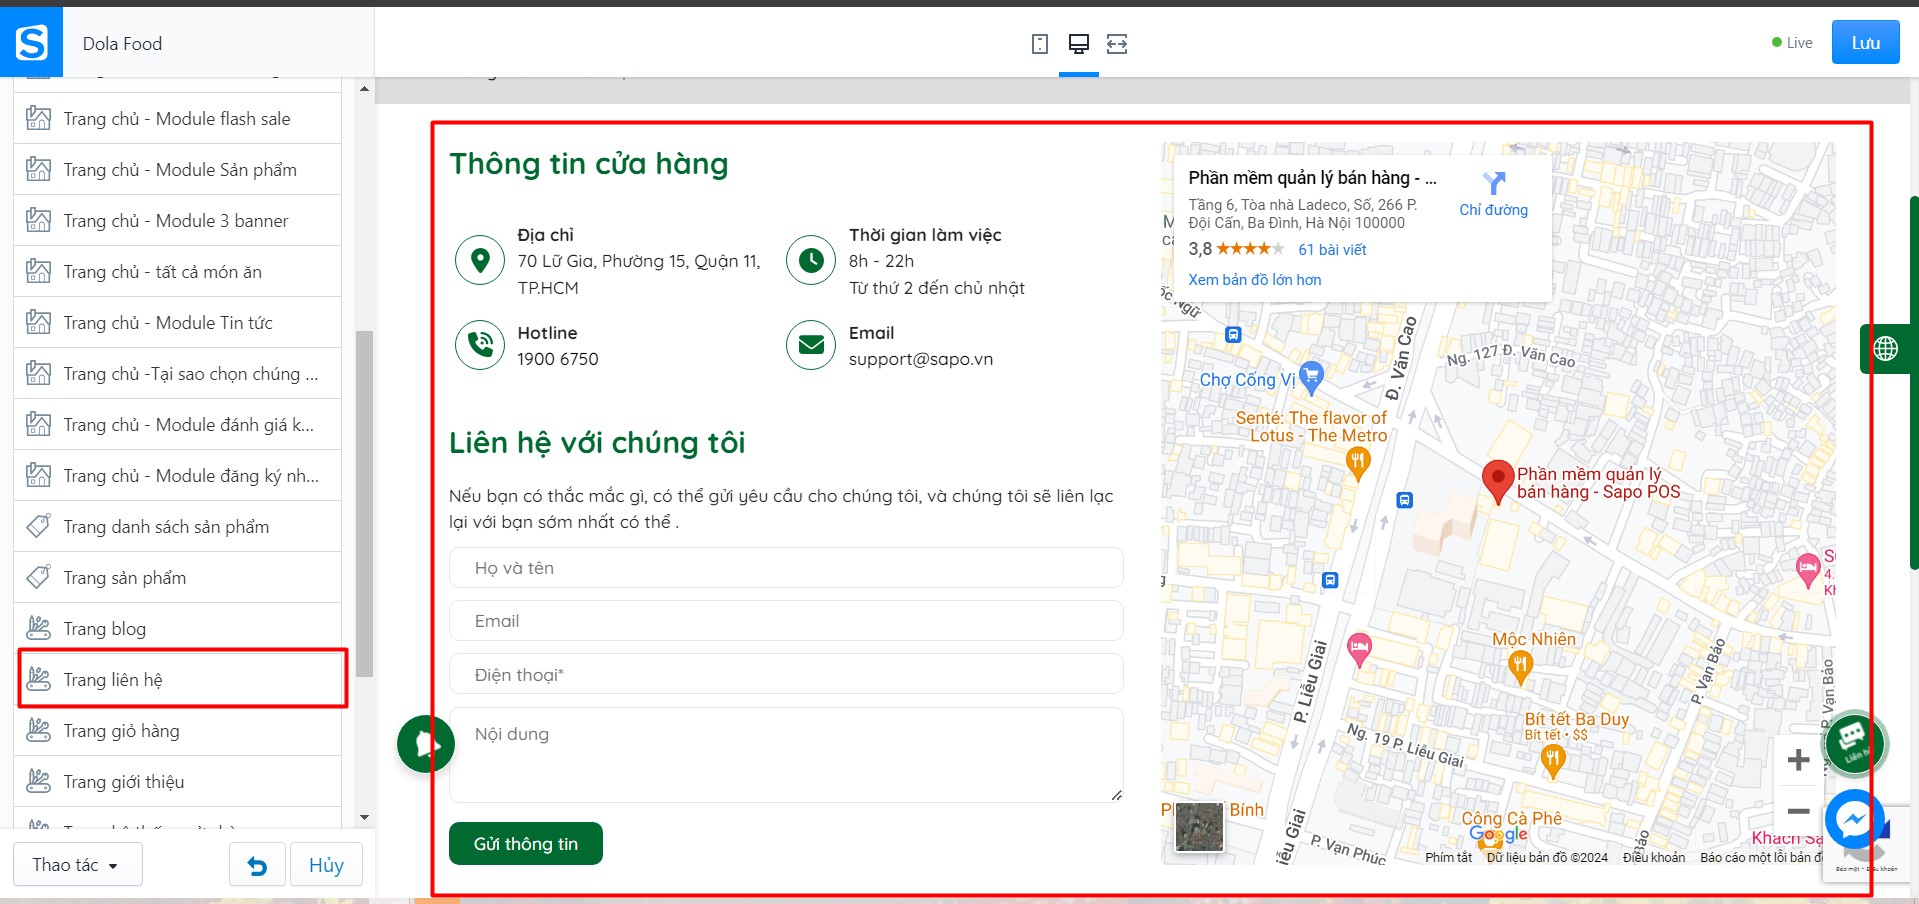Open the Messenger chat bubble
Image resolution: width=1919 pixels, height=904 pixels.
point(1854,820)
